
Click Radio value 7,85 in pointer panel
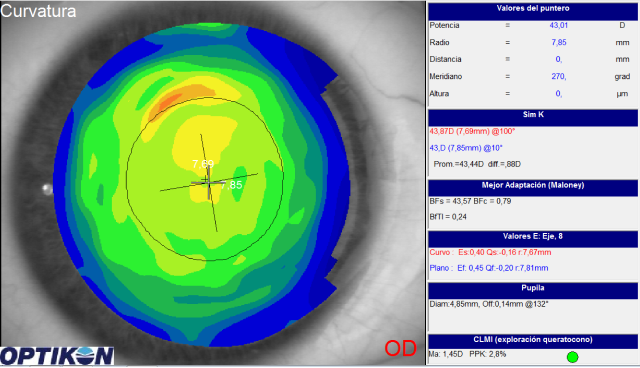click(559, 42)
